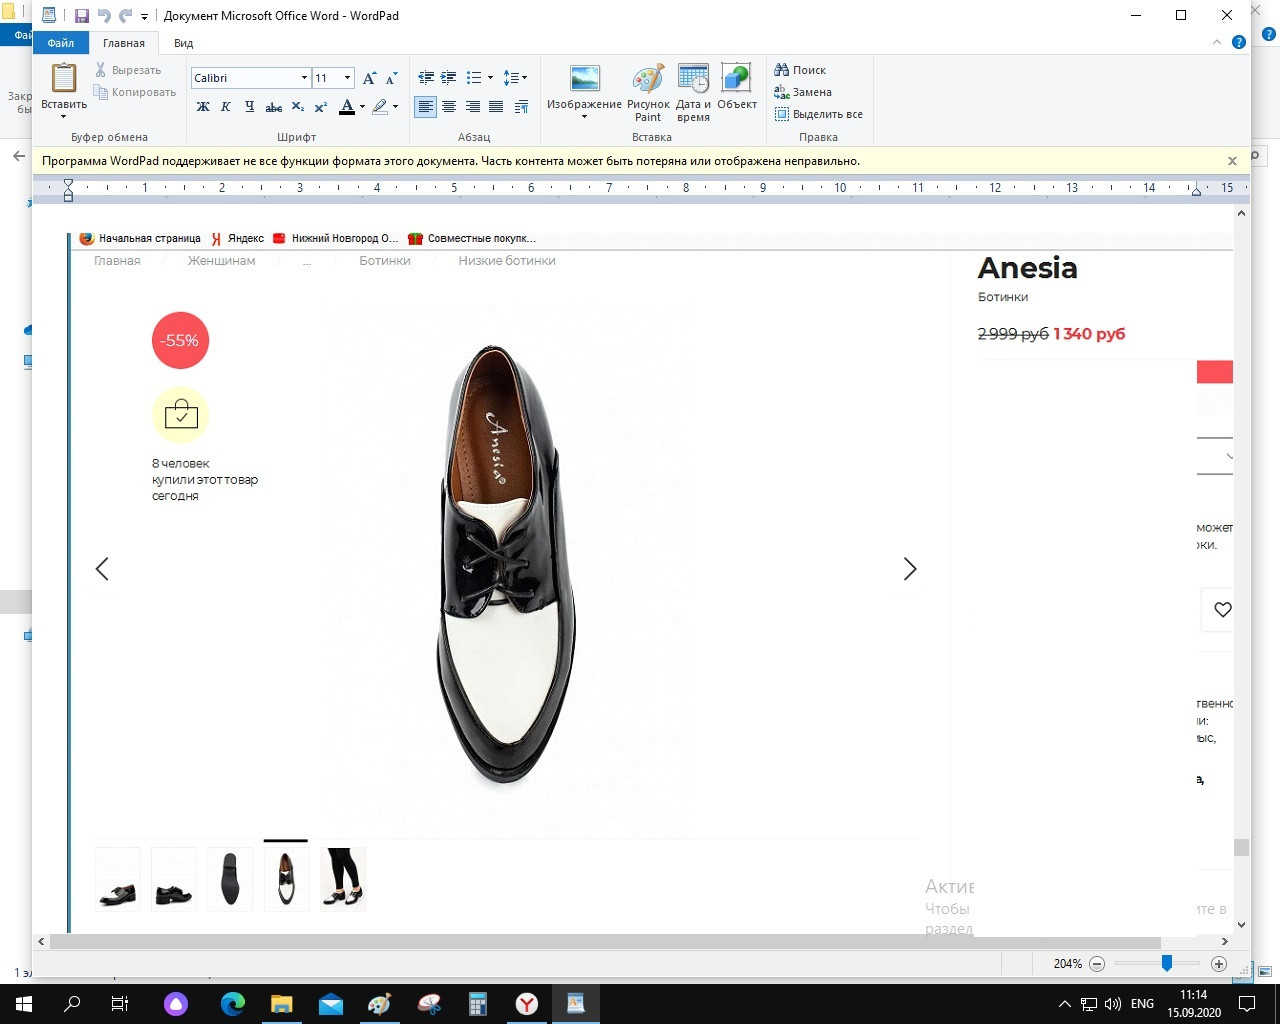This screenshot has height=1024, width=1280.
Task: Click the Redo icon in quick access toolbar
Action: point(126,16)
